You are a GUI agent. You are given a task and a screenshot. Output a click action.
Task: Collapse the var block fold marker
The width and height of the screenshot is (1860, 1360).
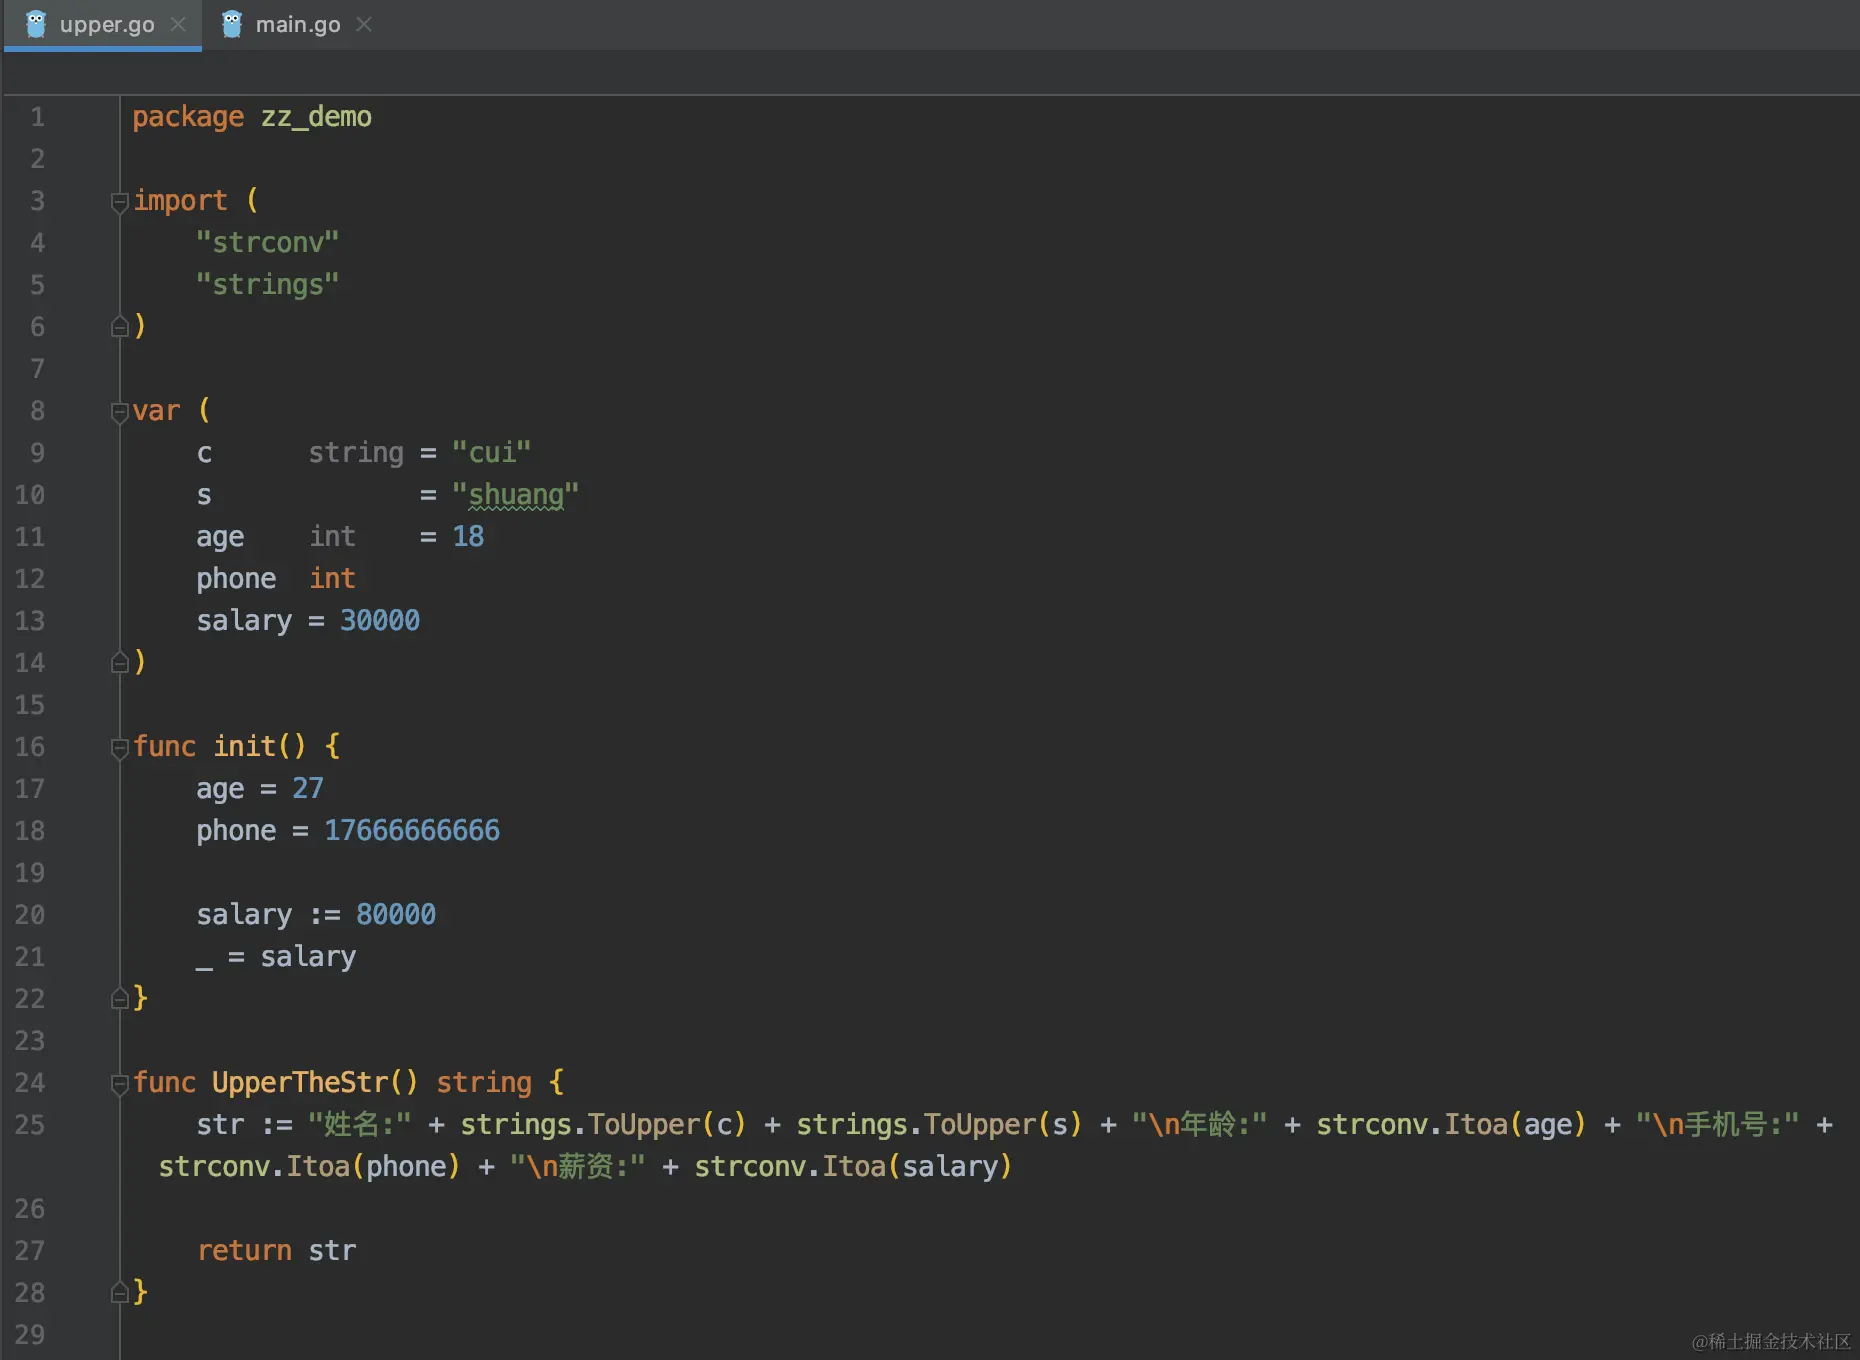click(x=119, y=411)
